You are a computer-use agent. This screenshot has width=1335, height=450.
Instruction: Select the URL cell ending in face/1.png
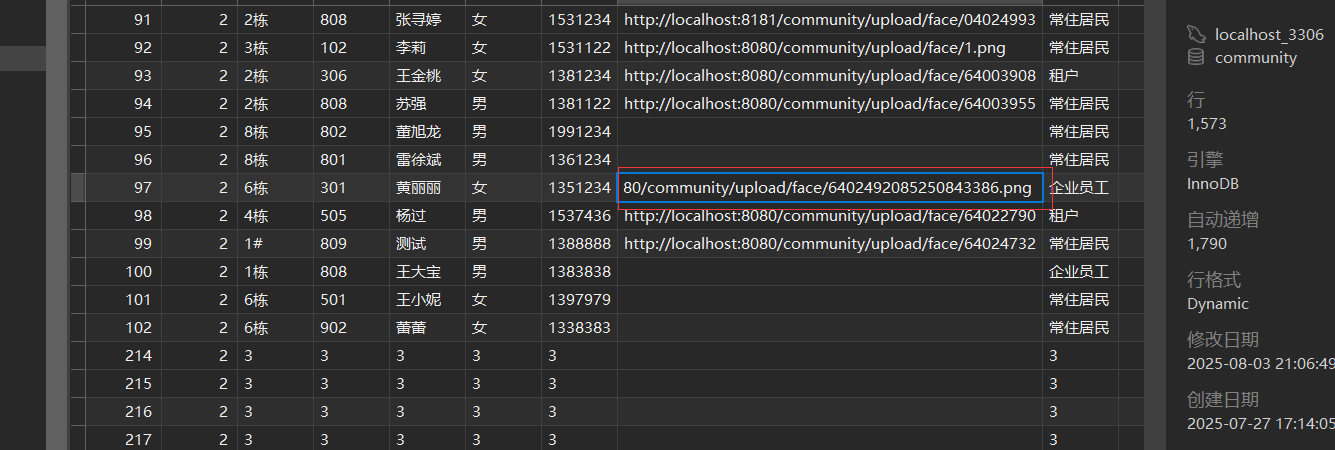pyautogui.click(x=830, y=48)
